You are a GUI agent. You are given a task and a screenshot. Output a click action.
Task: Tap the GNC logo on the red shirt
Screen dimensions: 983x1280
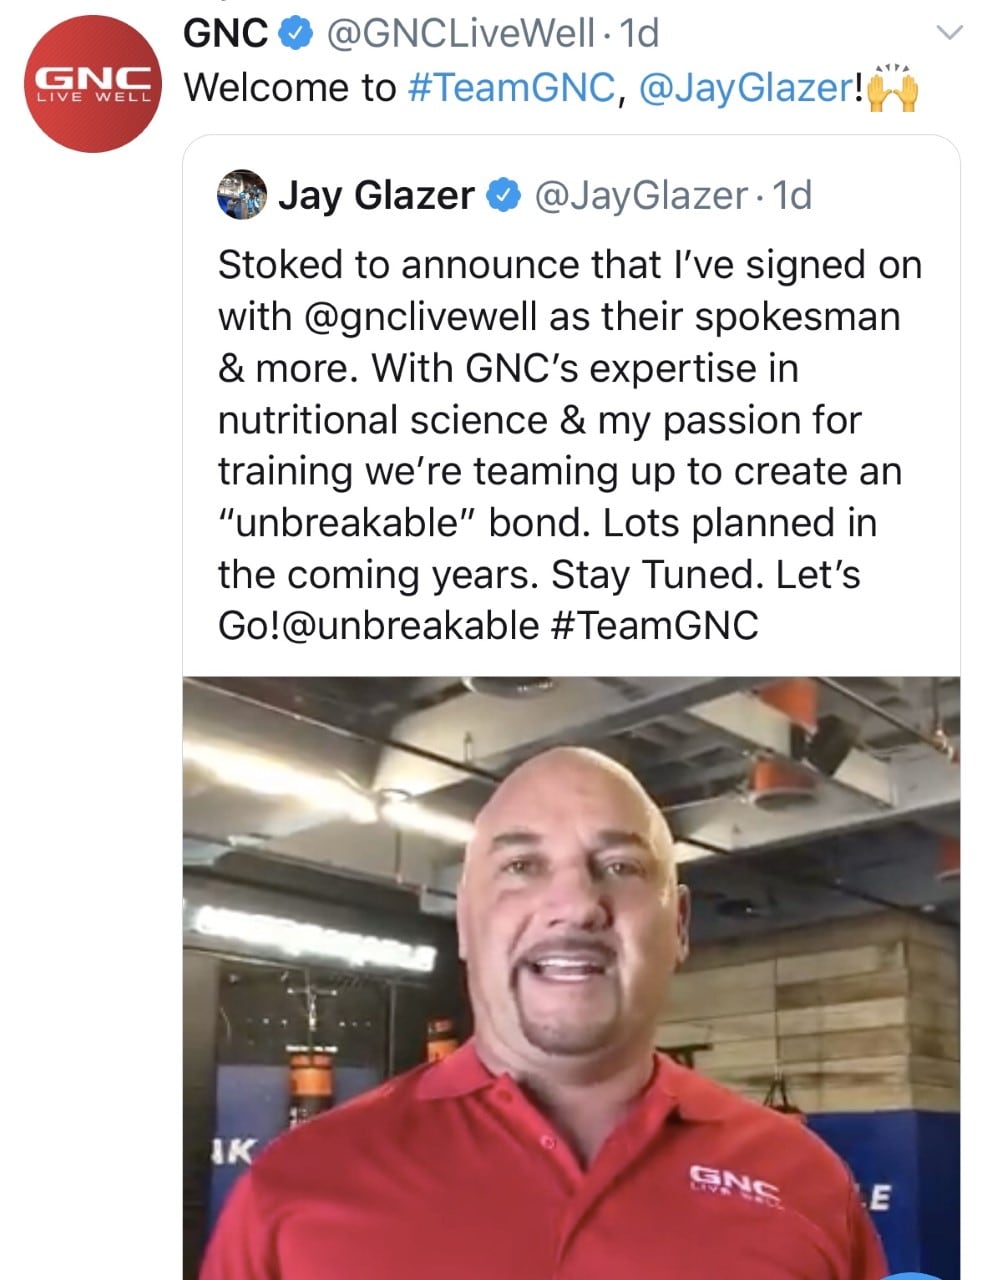[736, 1185]
